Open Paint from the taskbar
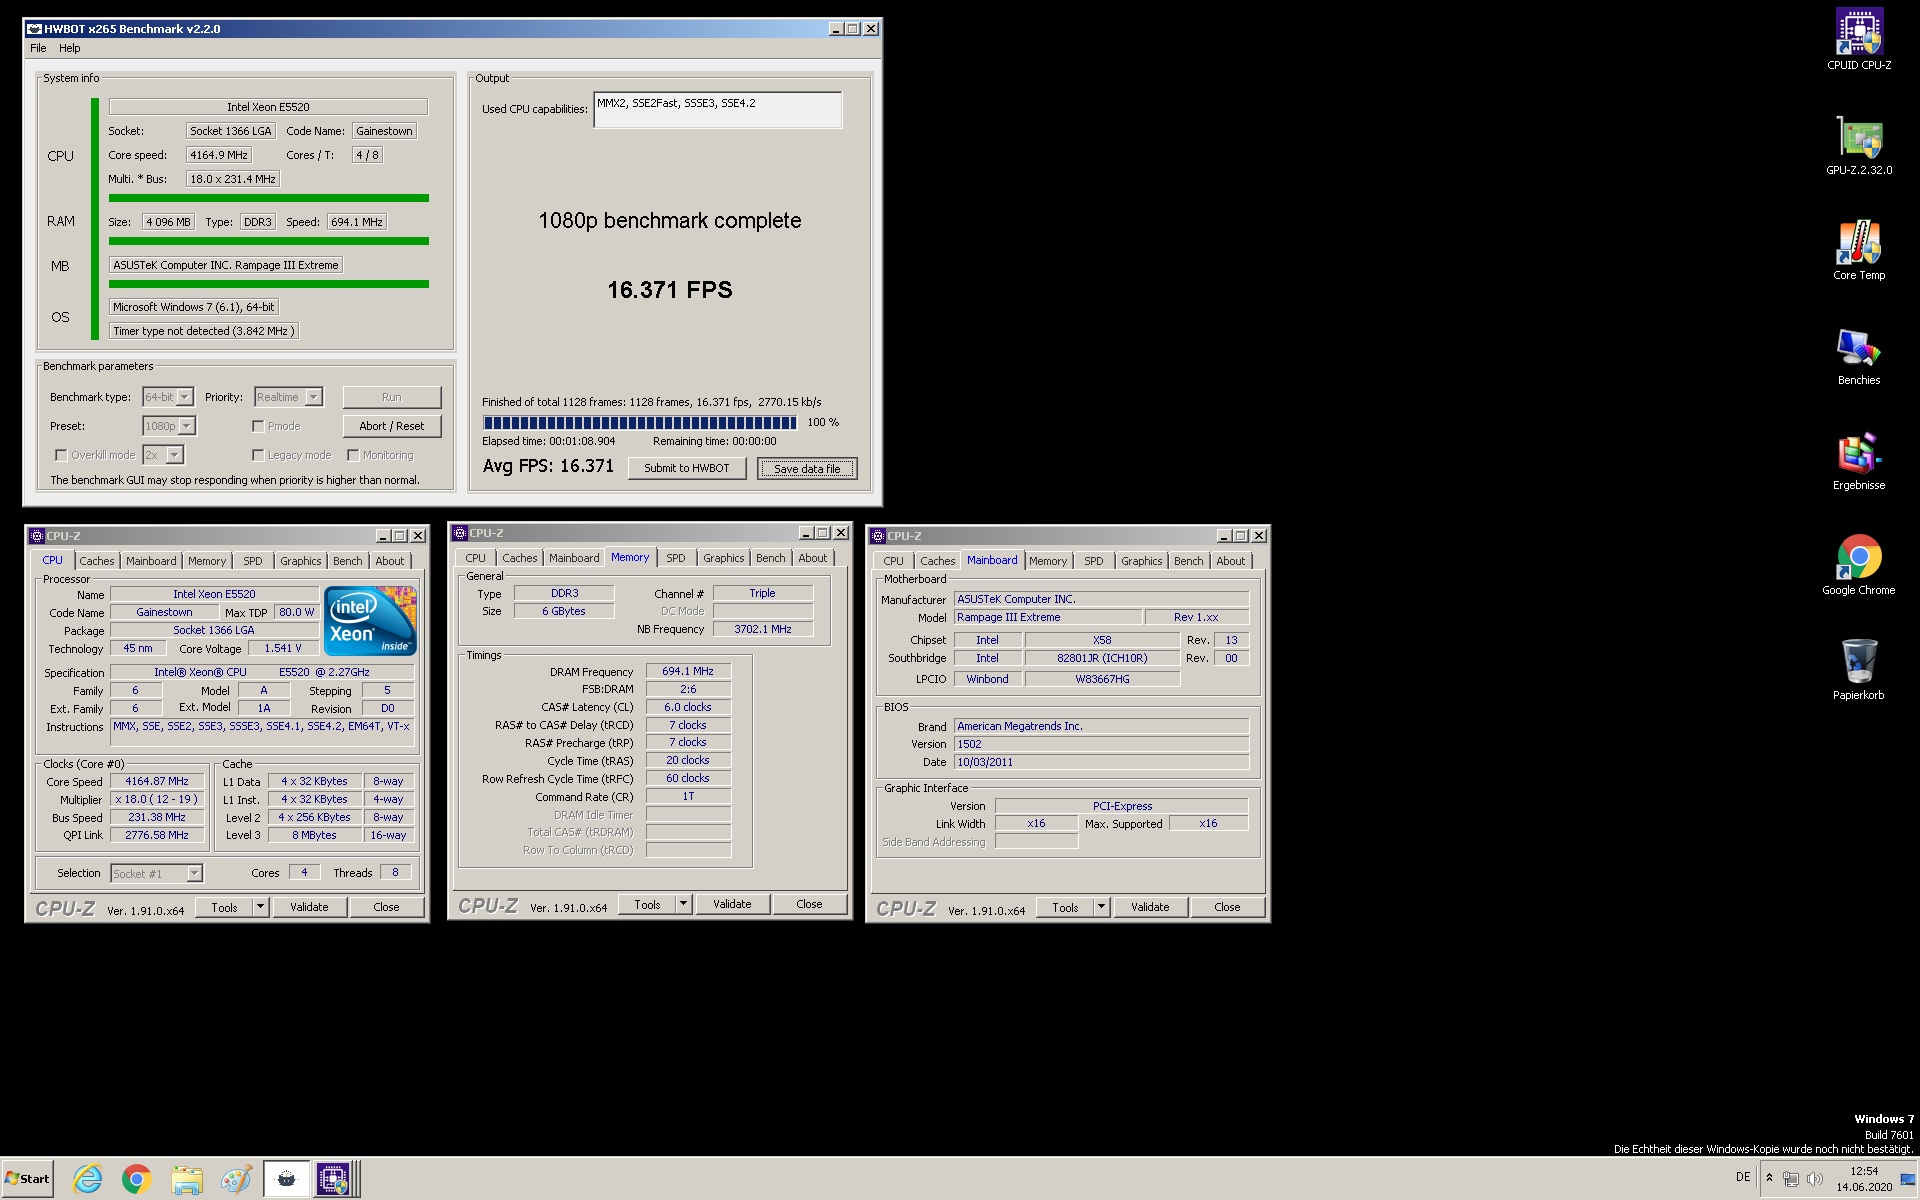 [236, 1180]
